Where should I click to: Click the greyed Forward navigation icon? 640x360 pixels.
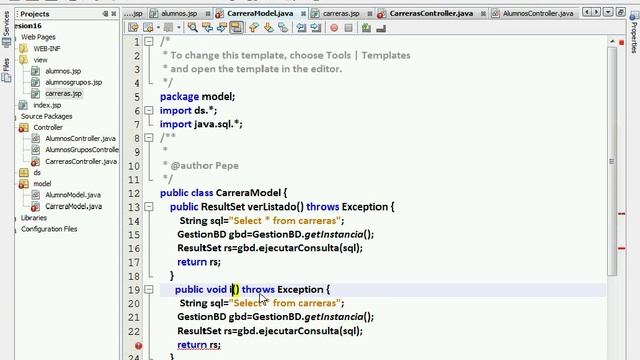pyautogui.click(x=168, y=28)
